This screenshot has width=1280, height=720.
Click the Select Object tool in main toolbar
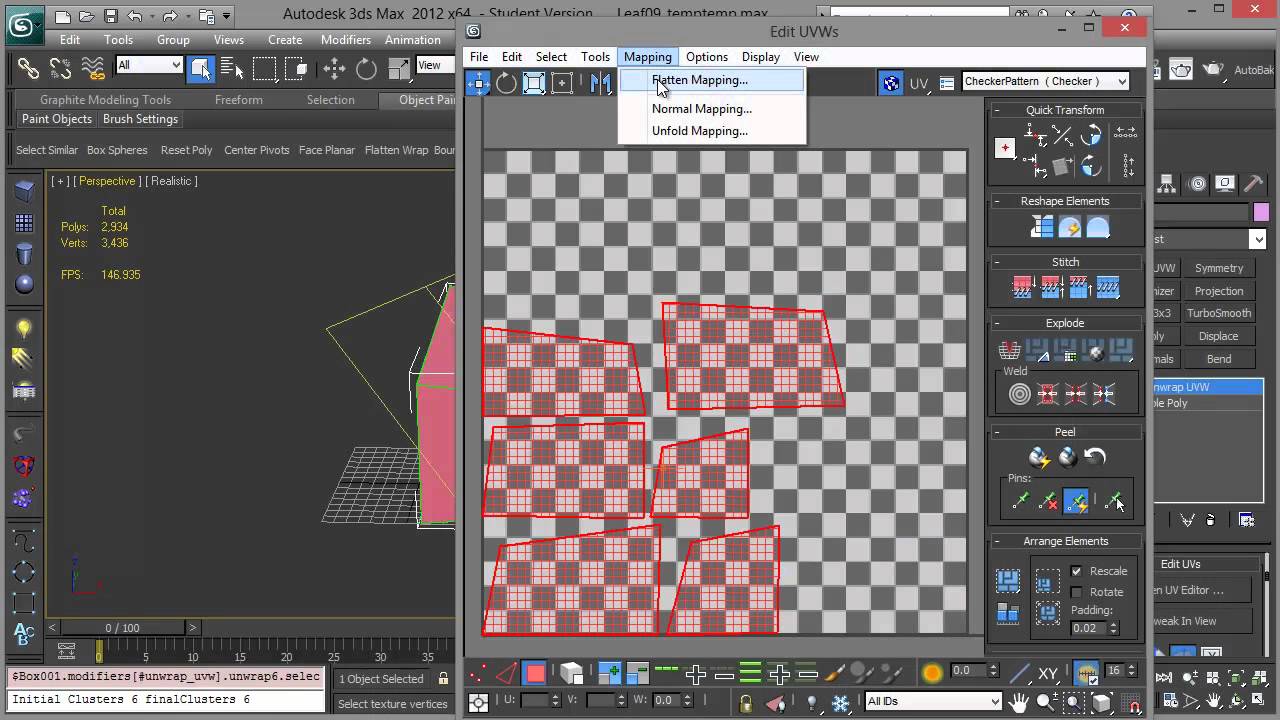(x=200, y=68)
